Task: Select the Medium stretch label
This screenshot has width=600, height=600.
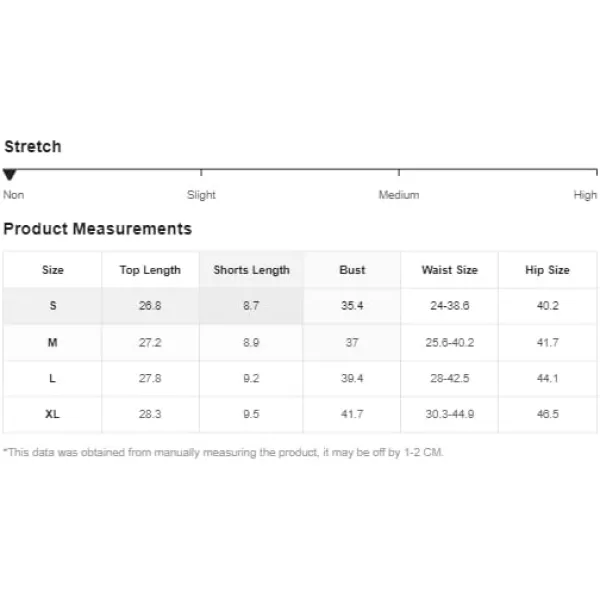Action: tap(399, 195)
